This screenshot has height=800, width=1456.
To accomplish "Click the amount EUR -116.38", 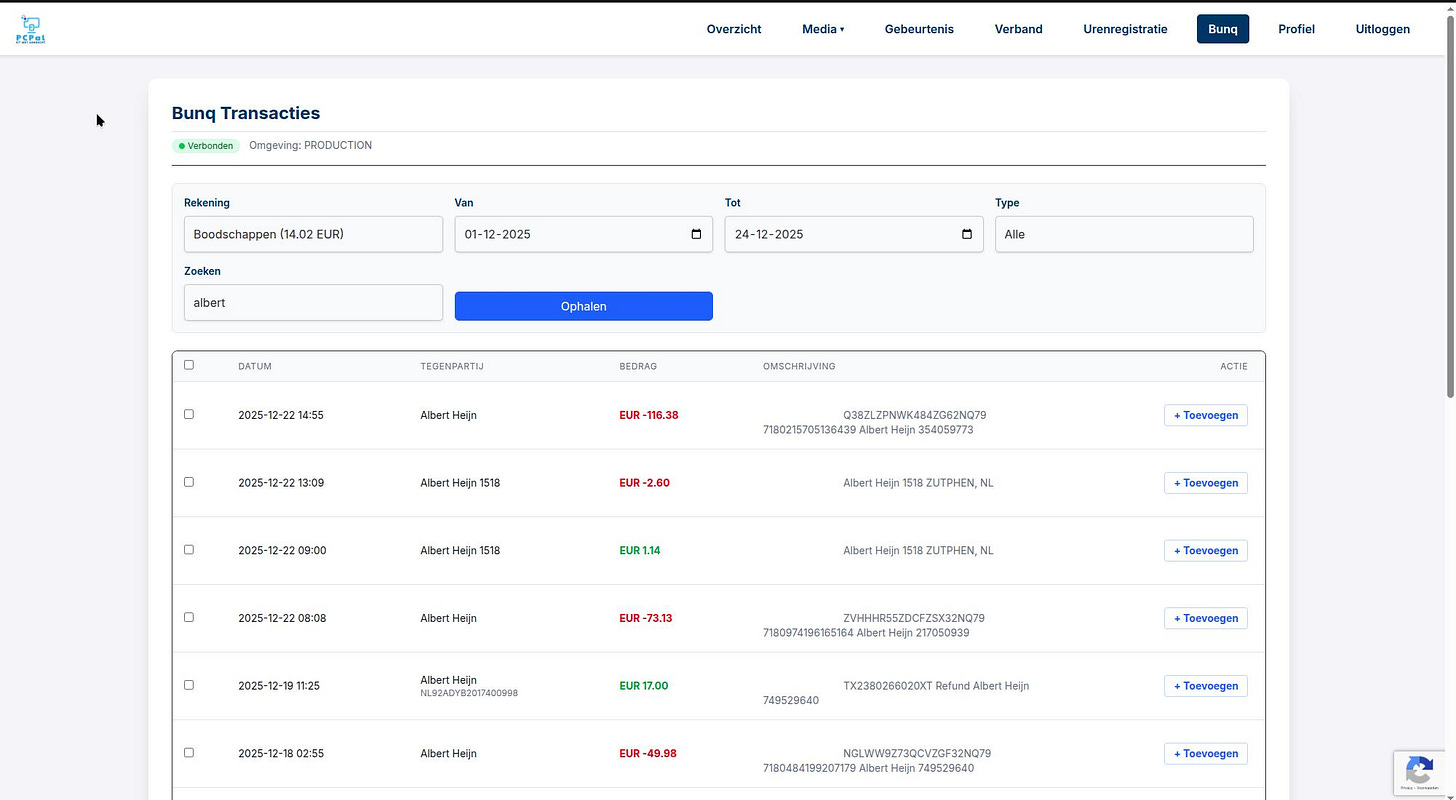I will point(649,415).
